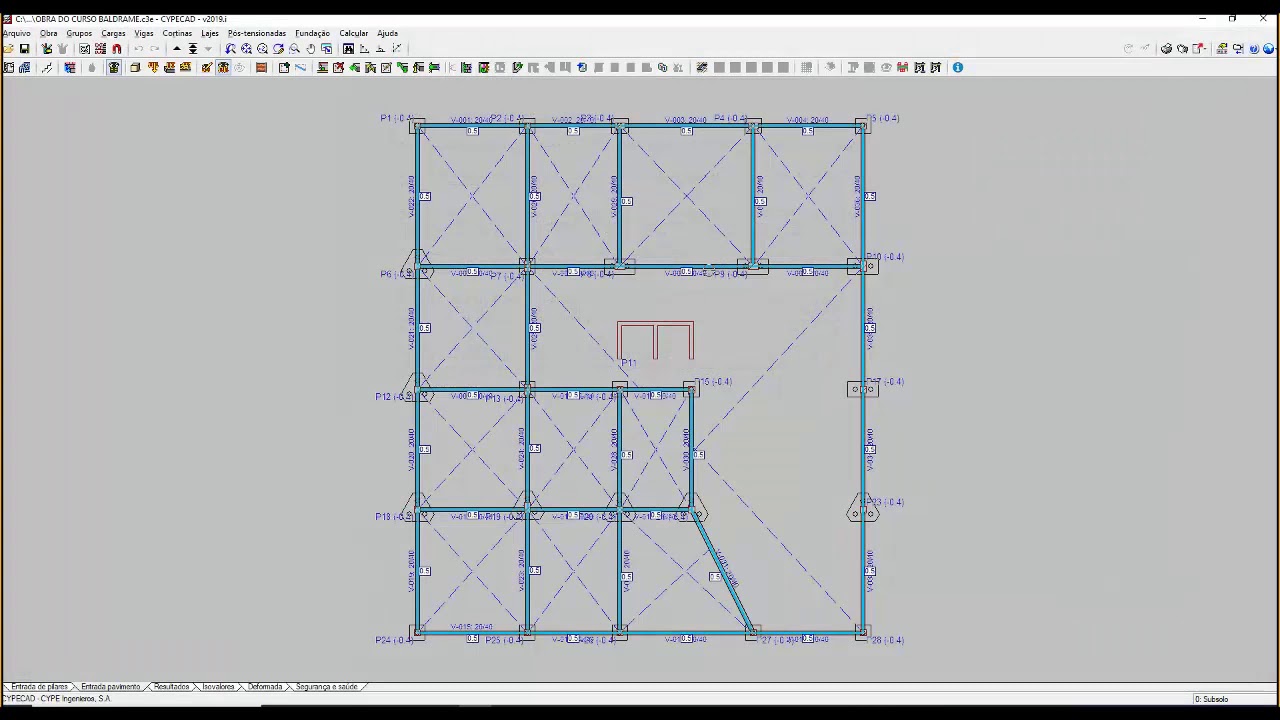The image size is (1280, 720).
Task: Open the Pós-tensionadas menu
Action: click(x=257, y=33)
